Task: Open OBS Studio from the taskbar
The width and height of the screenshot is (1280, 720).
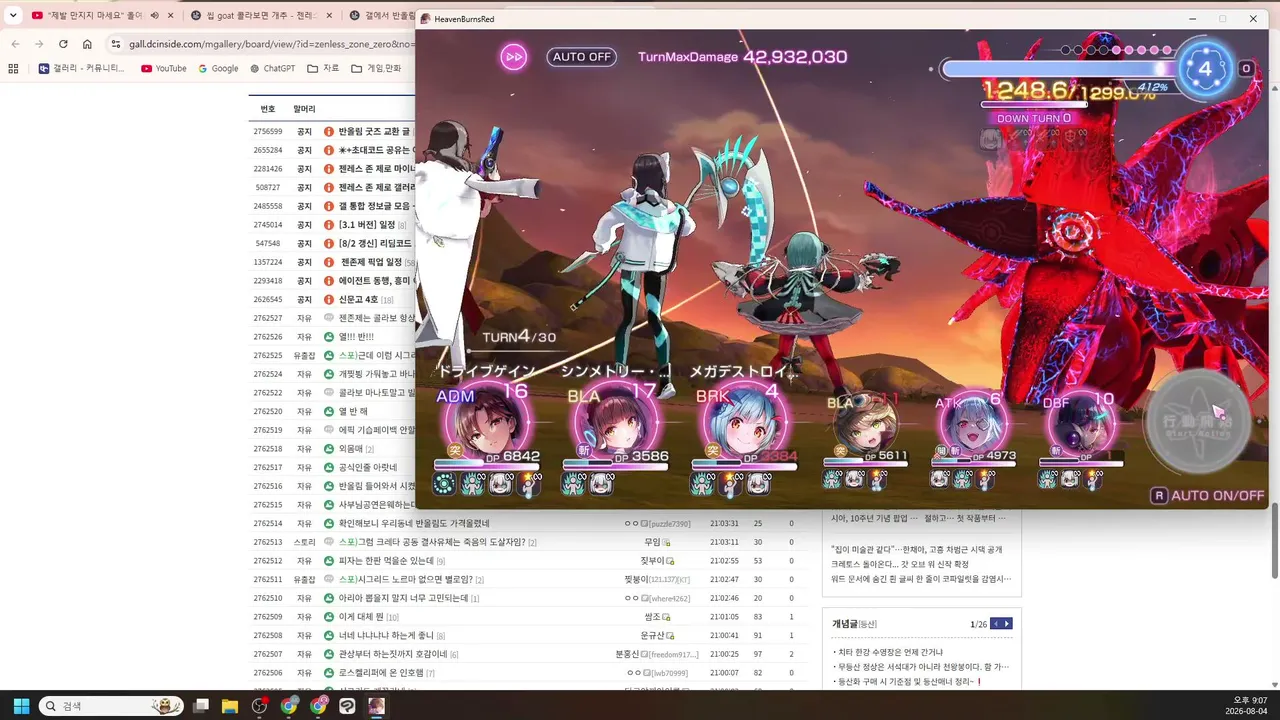Action: pos(259,706)
